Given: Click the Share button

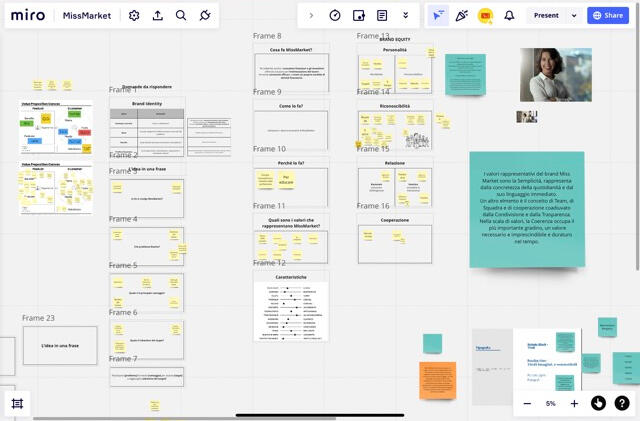Looking at the screenshot, I should click(608, 16).
